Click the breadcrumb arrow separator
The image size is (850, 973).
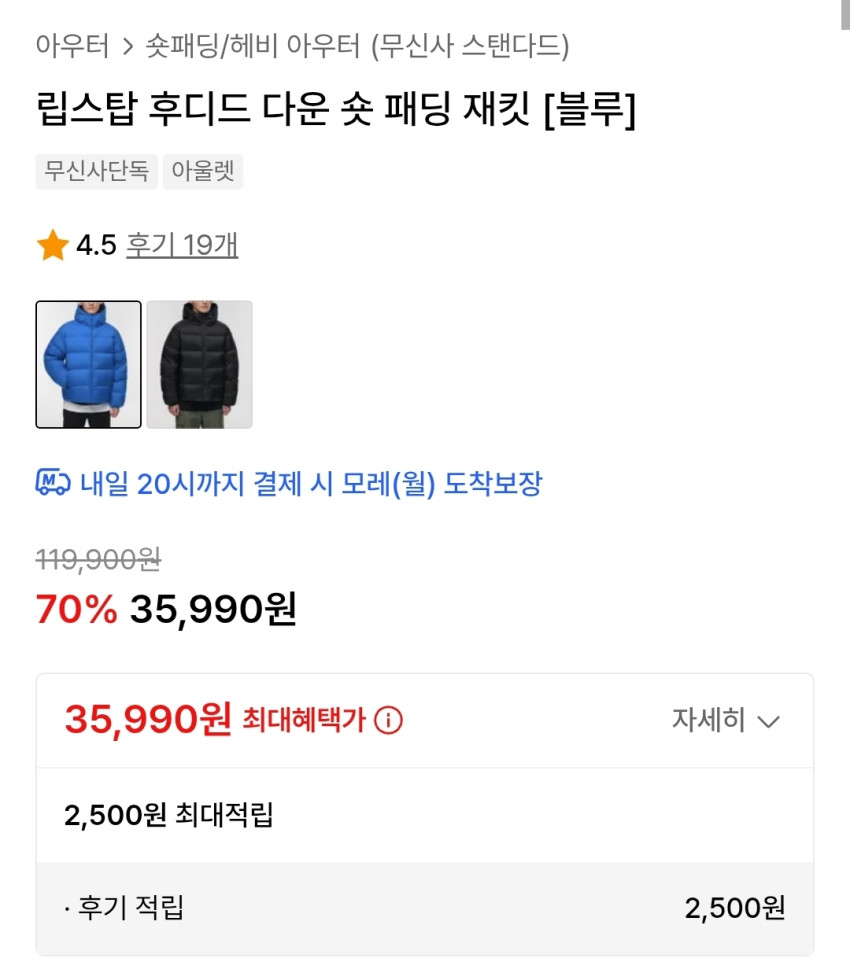coord(128,46)
